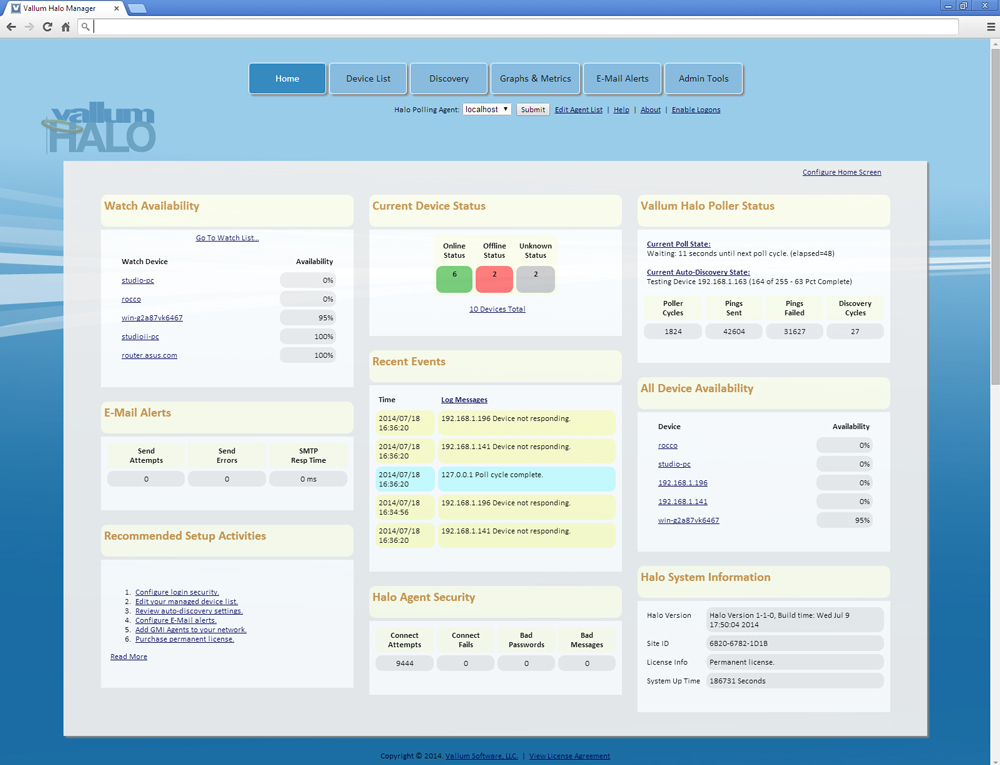
Task: Expand the Halo Polling Agent dropdown
Action: pyautogui.click(x=487, y=109)
